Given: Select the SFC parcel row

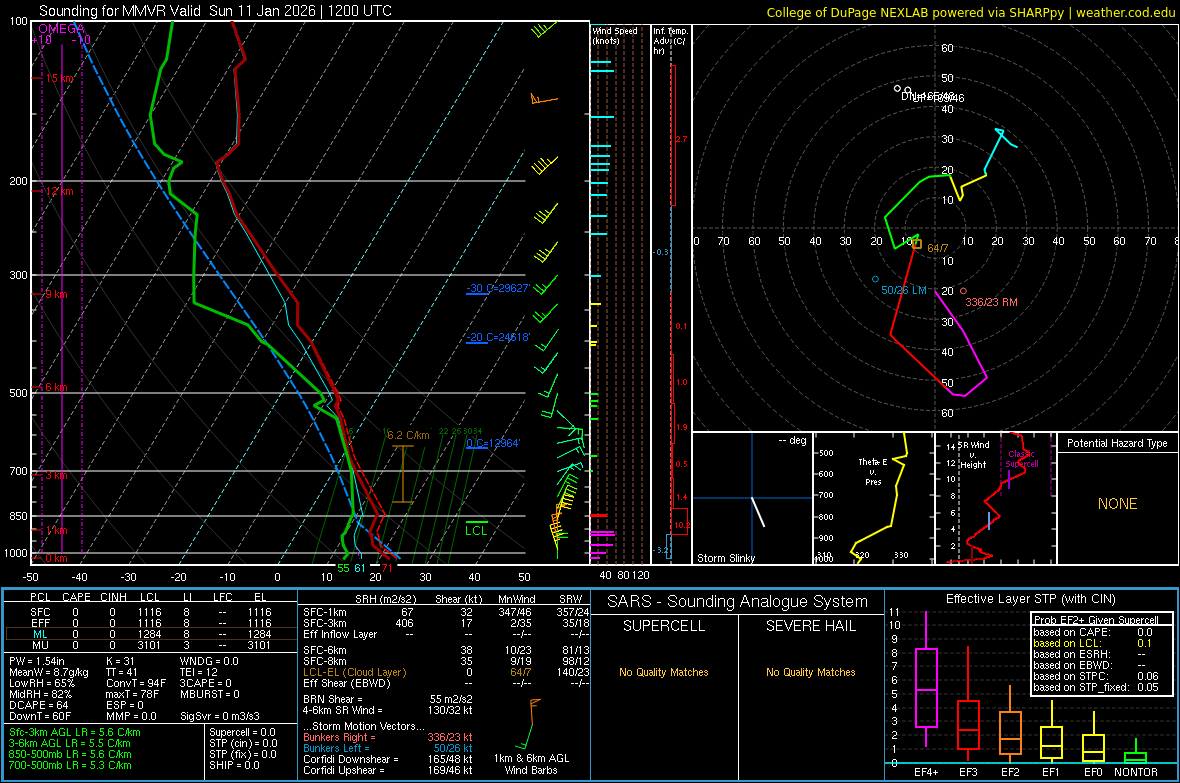Looking at the screenshot, I should (x=150, y=612).
